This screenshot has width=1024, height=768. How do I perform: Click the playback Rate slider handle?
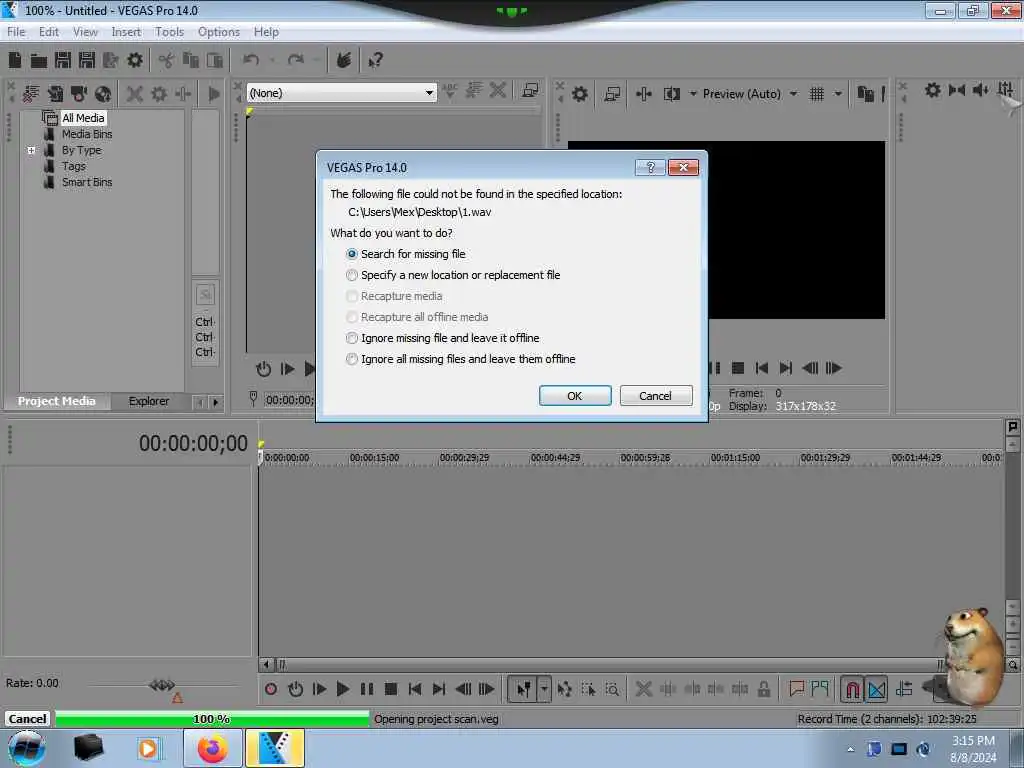coord(161,684)
